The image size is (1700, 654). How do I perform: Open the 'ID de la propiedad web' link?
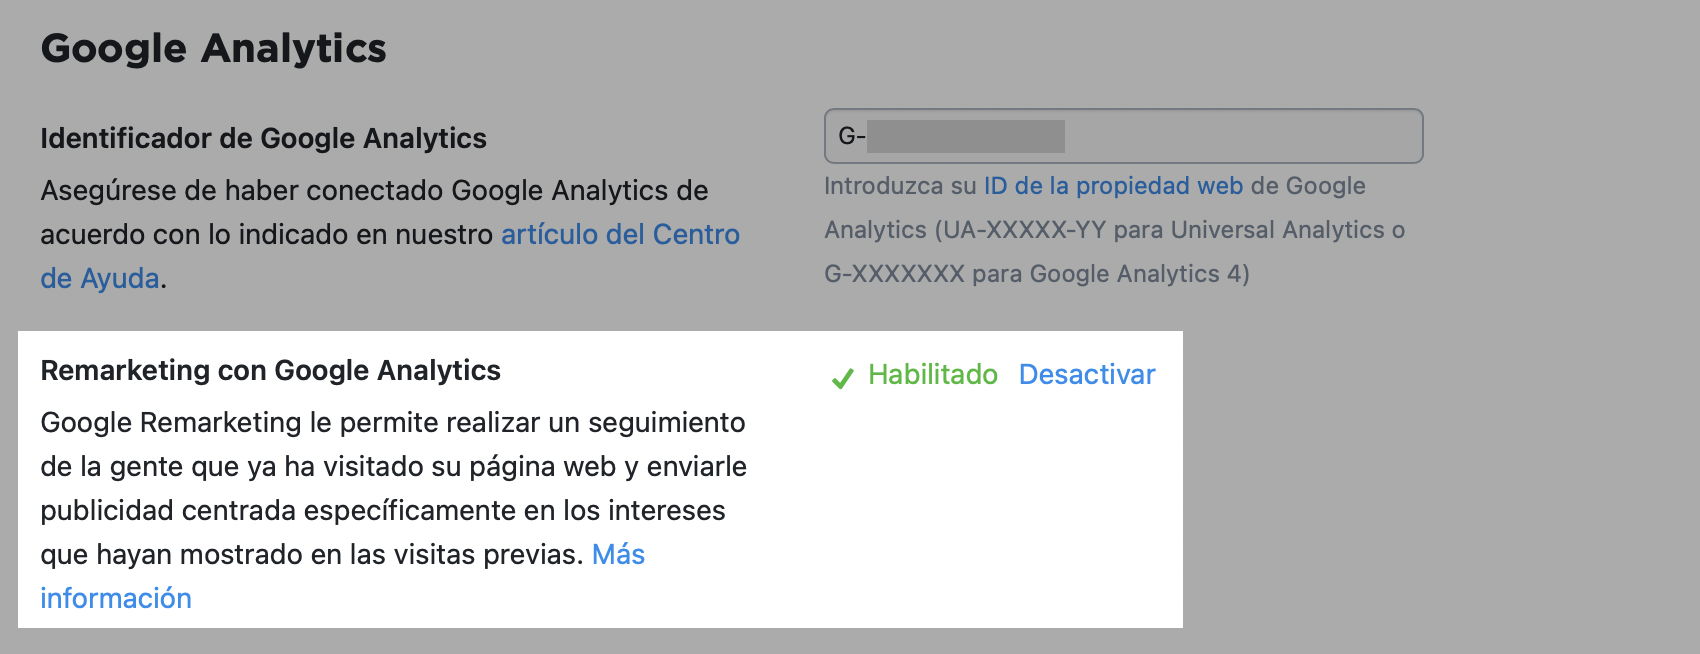click(x=1113, y=186)
